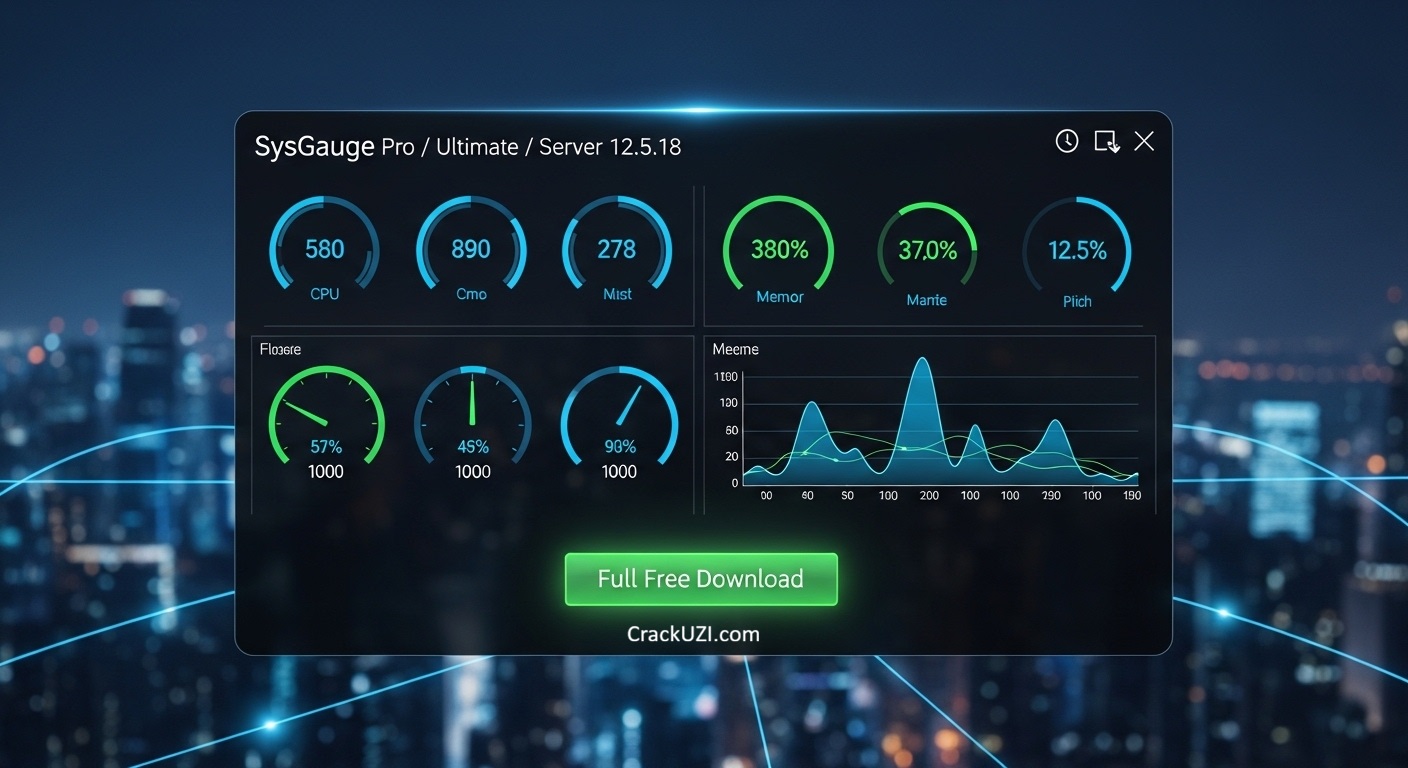Click the Mante 37.0% gauge
The height and width of the screenshot is (768, 1408).
coord(927,252)
